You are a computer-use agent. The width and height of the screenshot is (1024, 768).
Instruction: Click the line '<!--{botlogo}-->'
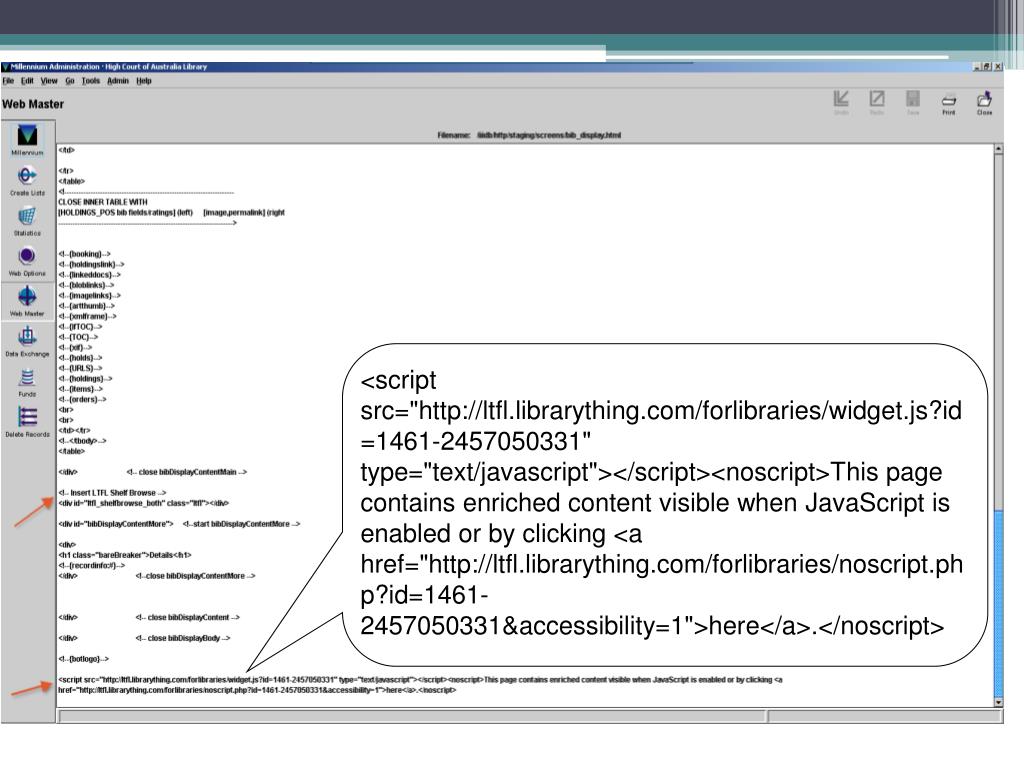click(84, 659)
